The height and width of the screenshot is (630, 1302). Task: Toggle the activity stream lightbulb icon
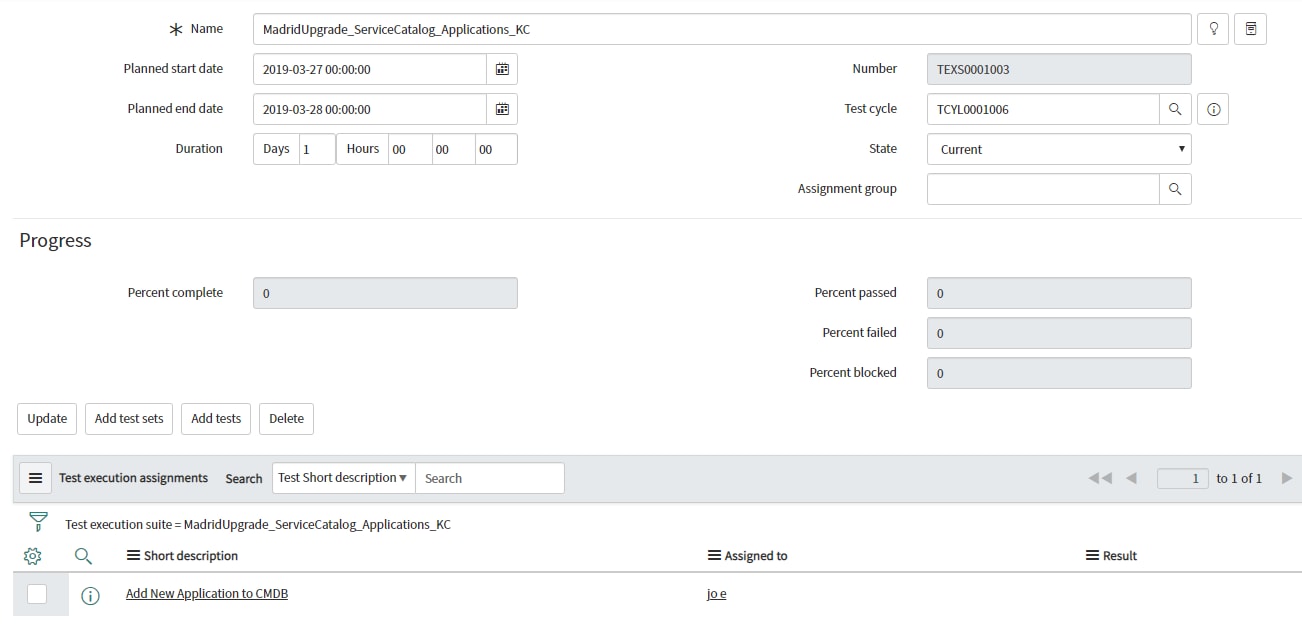tap(1212, 28)
